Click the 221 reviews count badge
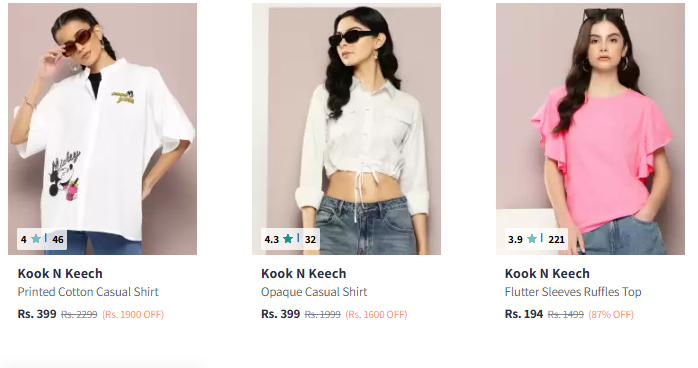The image size is (698, 368). pyautogui.click(x=556, y=239)
